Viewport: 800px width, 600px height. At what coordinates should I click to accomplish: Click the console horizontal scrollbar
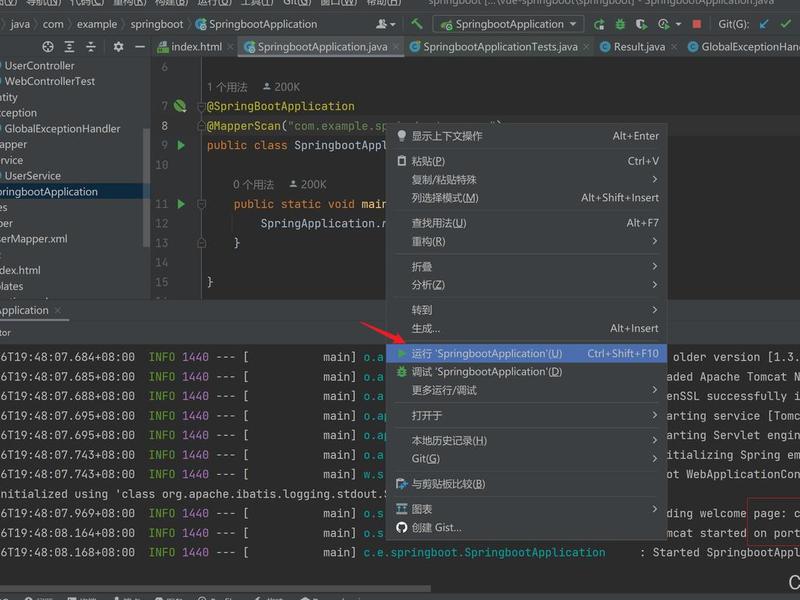[x=215, y=588]
